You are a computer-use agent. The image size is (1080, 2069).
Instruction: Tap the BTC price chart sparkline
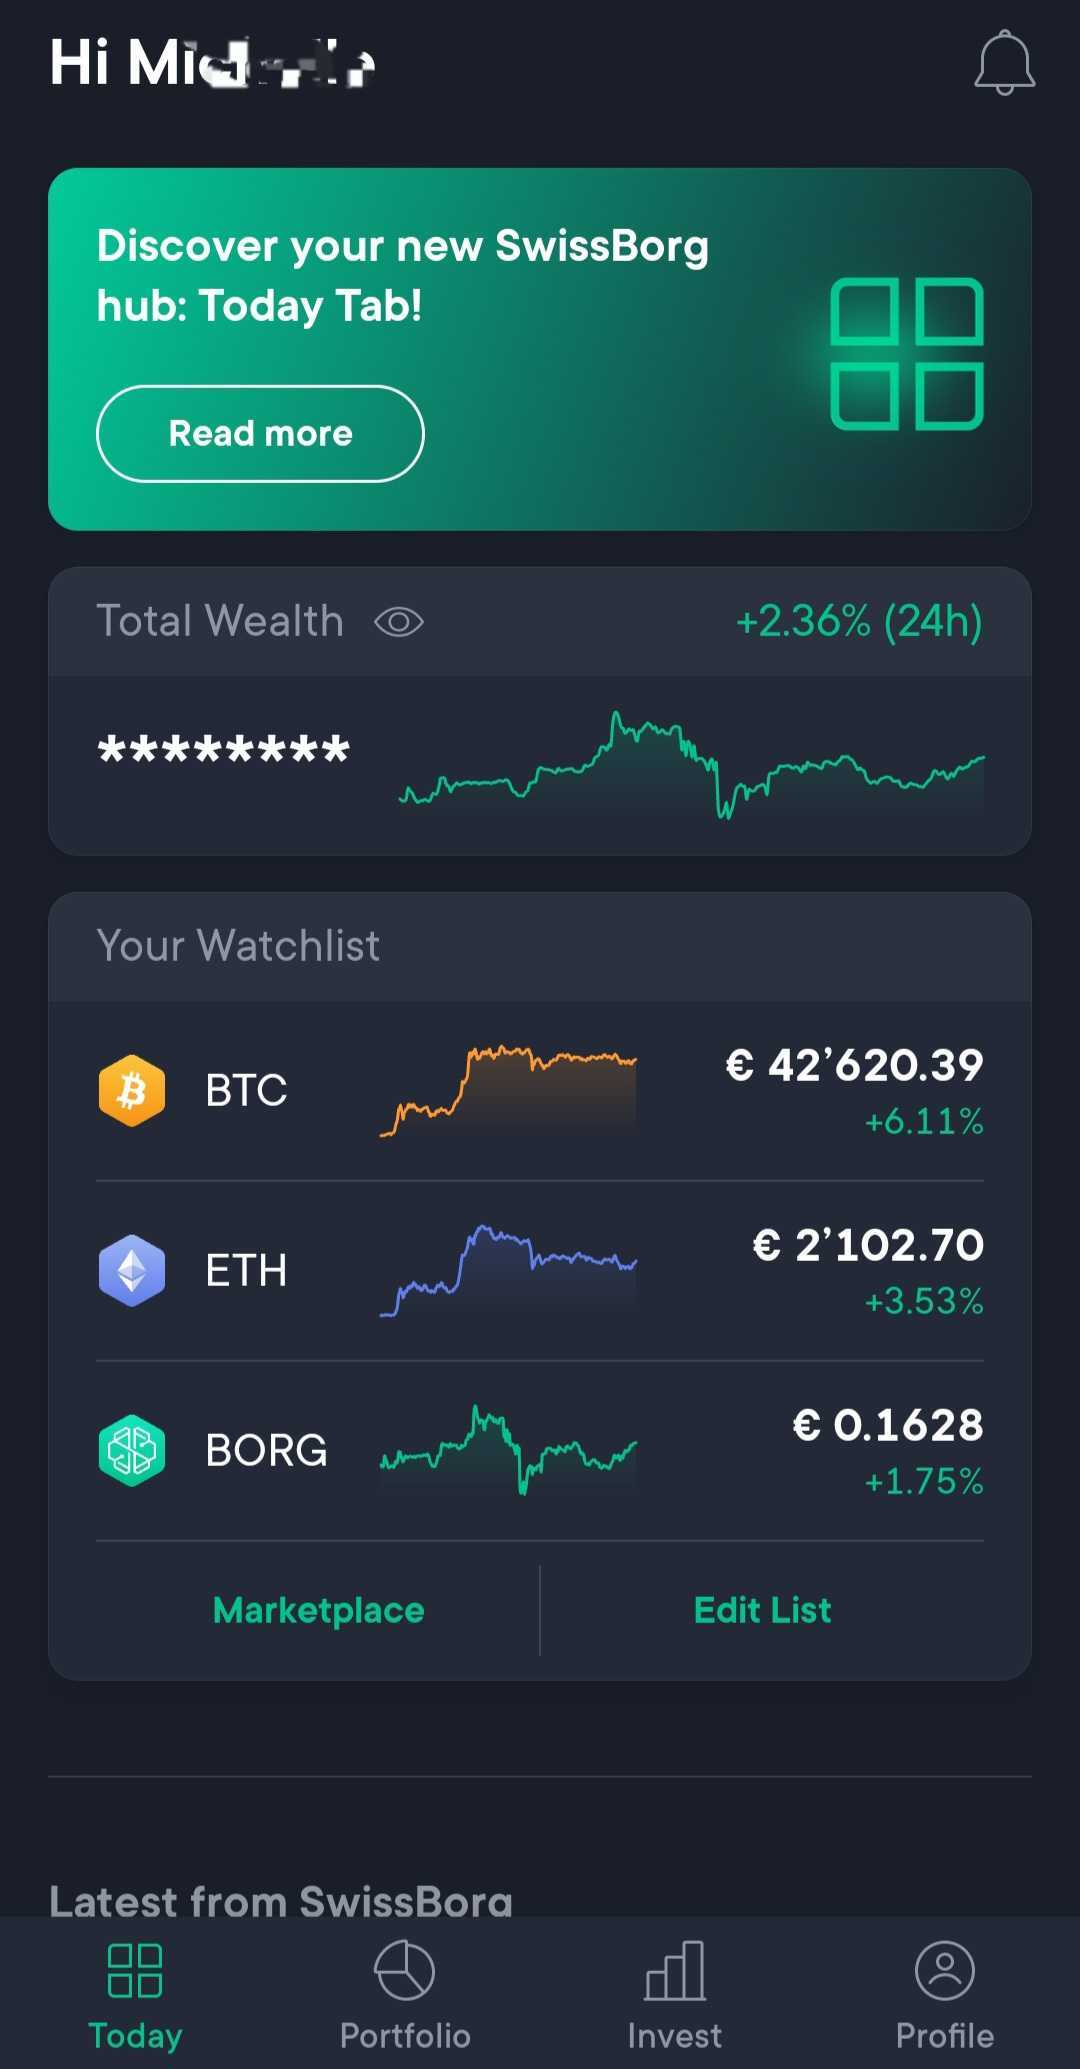(508, 1091)
